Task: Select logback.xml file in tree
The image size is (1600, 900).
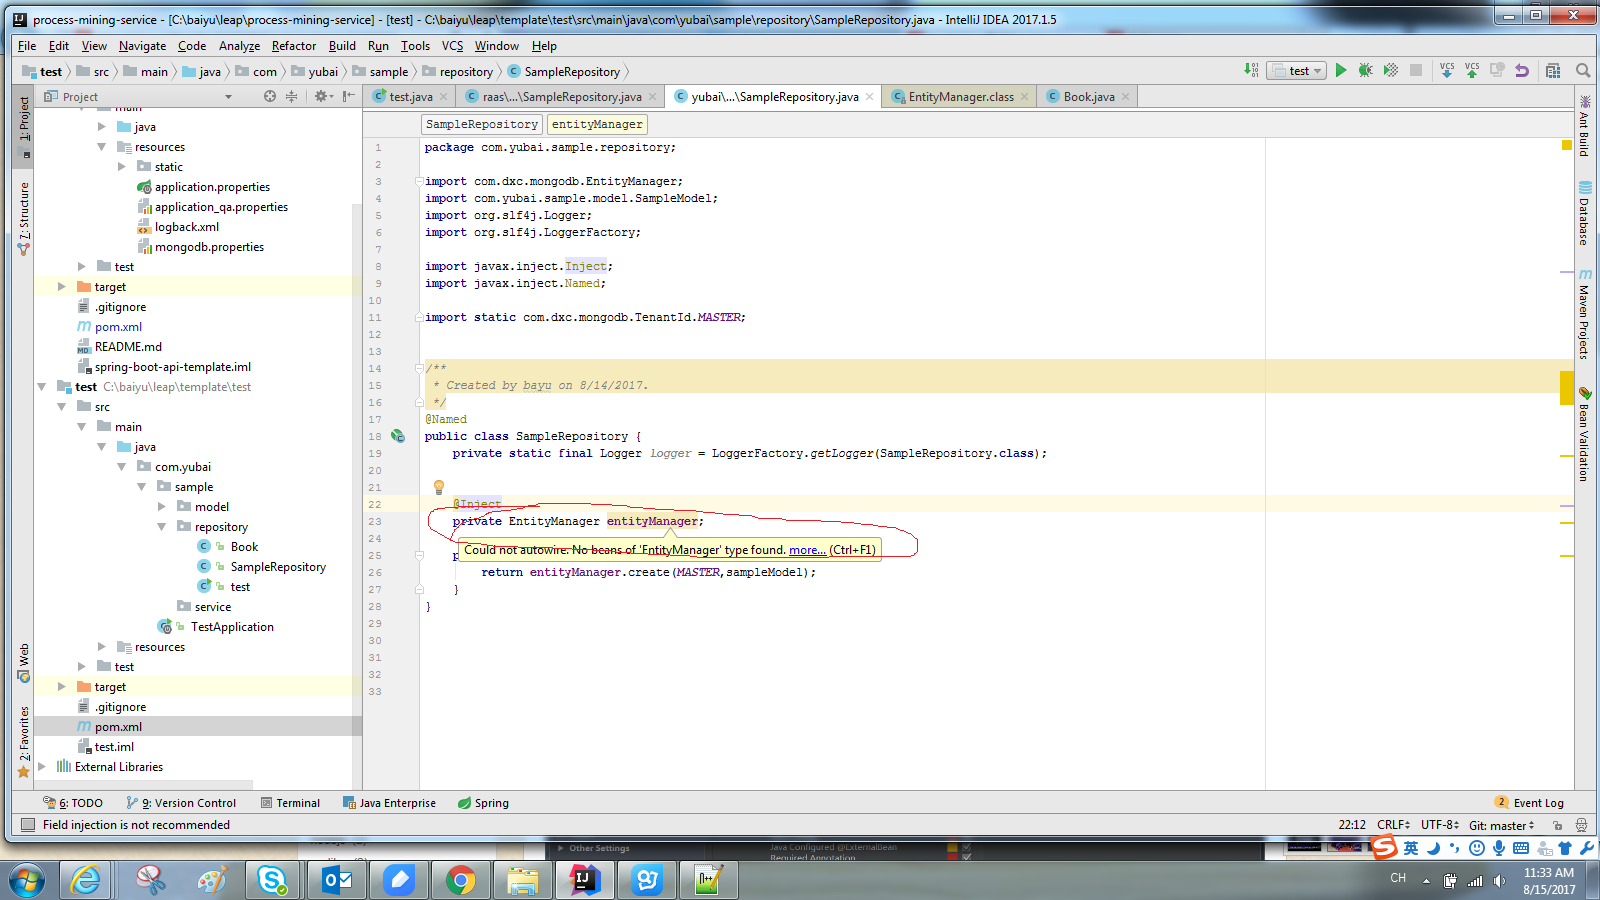Action: click(186, 227)
